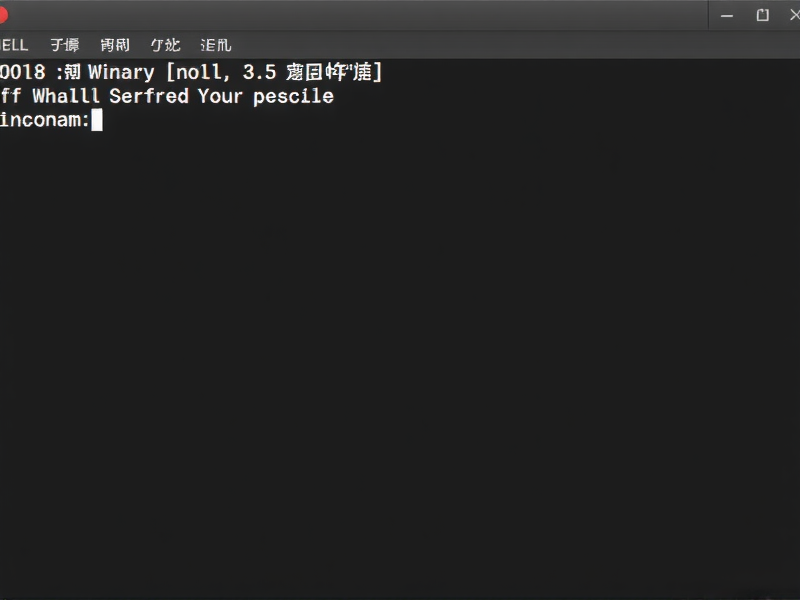Click the inconam: prompt label
The image size is (800, 600).
point(42,120)
